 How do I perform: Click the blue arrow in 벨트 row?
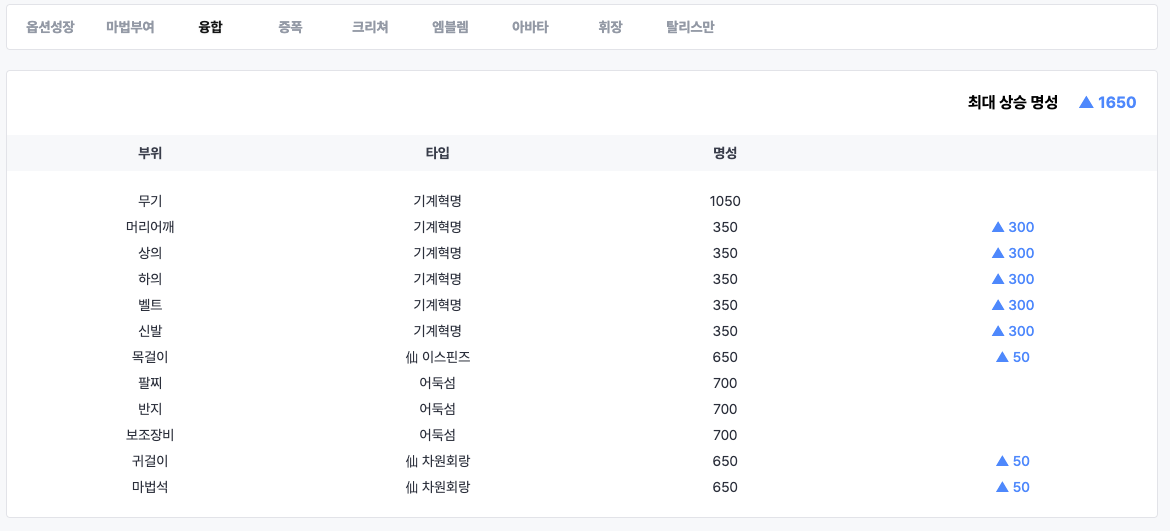(x=997, y=305)
